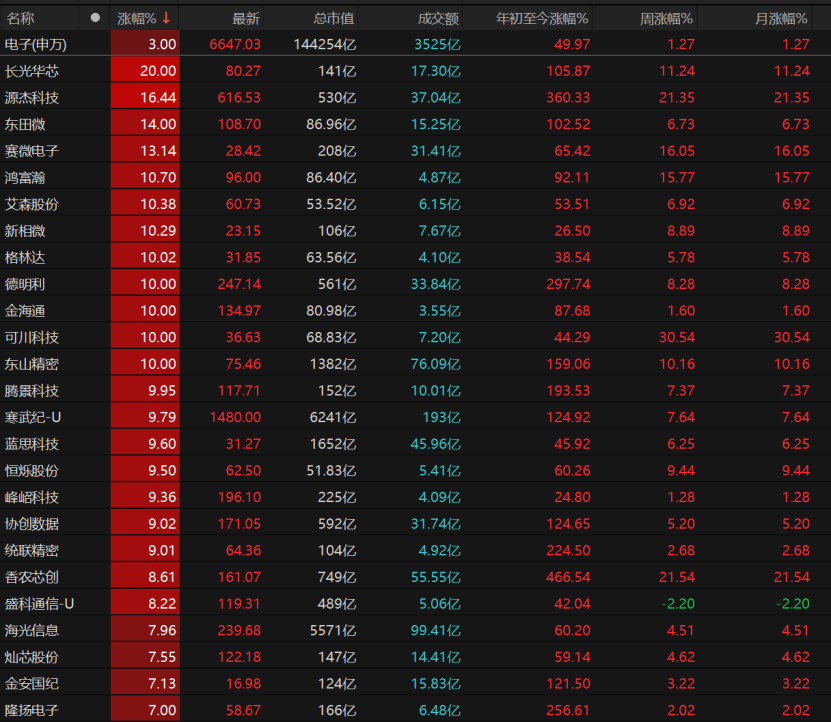
Task: Click the dot marker beside 恒烁股份
Action: pyautogui.click(x=95, y=470)
